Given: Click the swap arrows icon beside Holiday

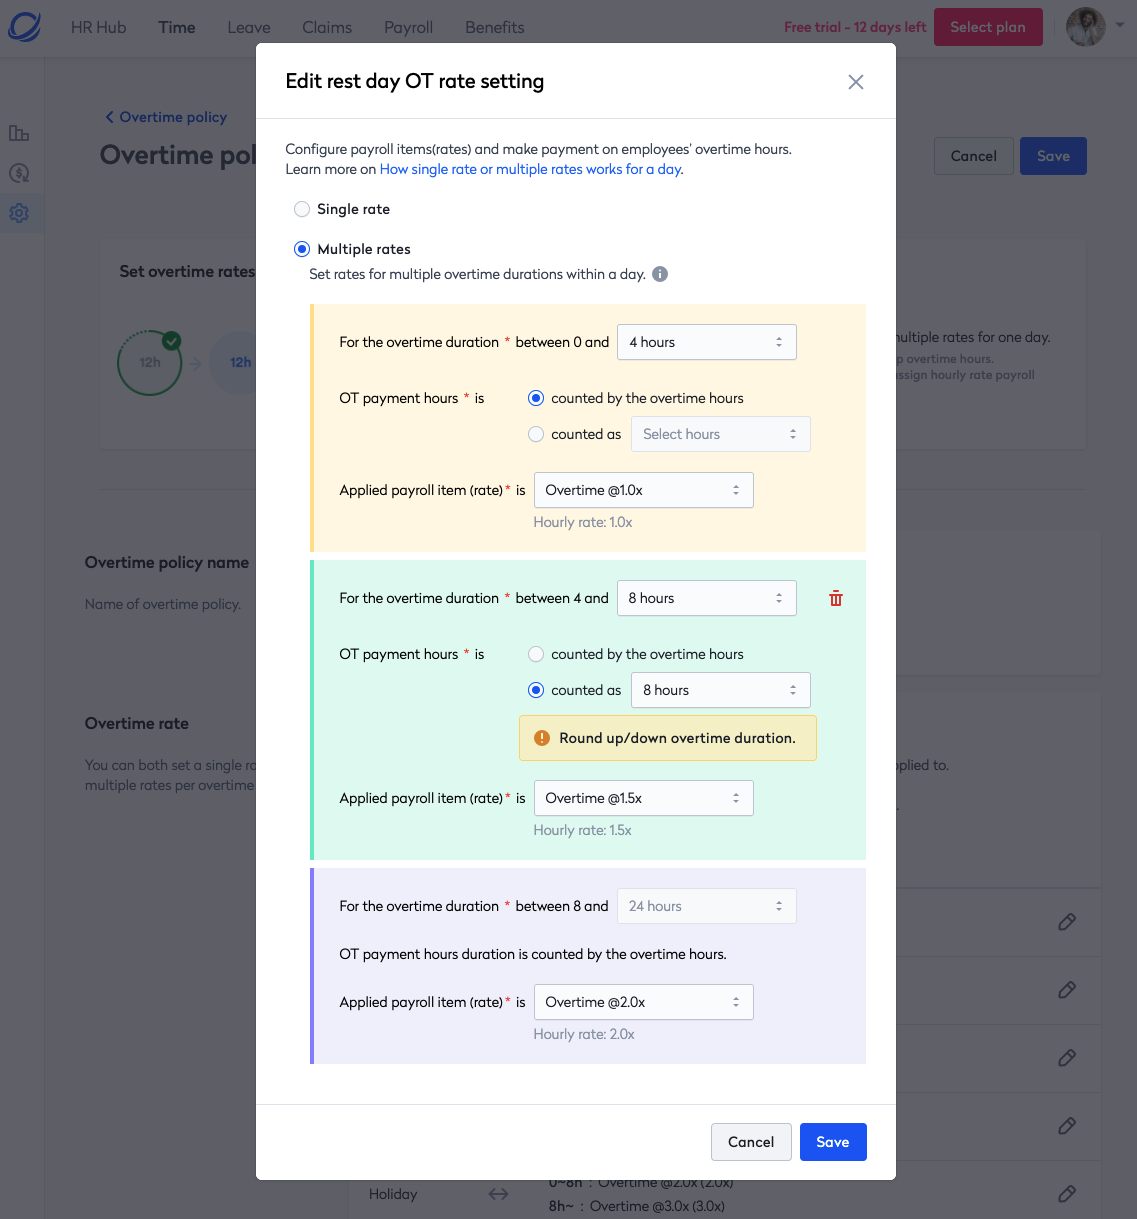Looking at the screenshot, I should point(498,1194).
